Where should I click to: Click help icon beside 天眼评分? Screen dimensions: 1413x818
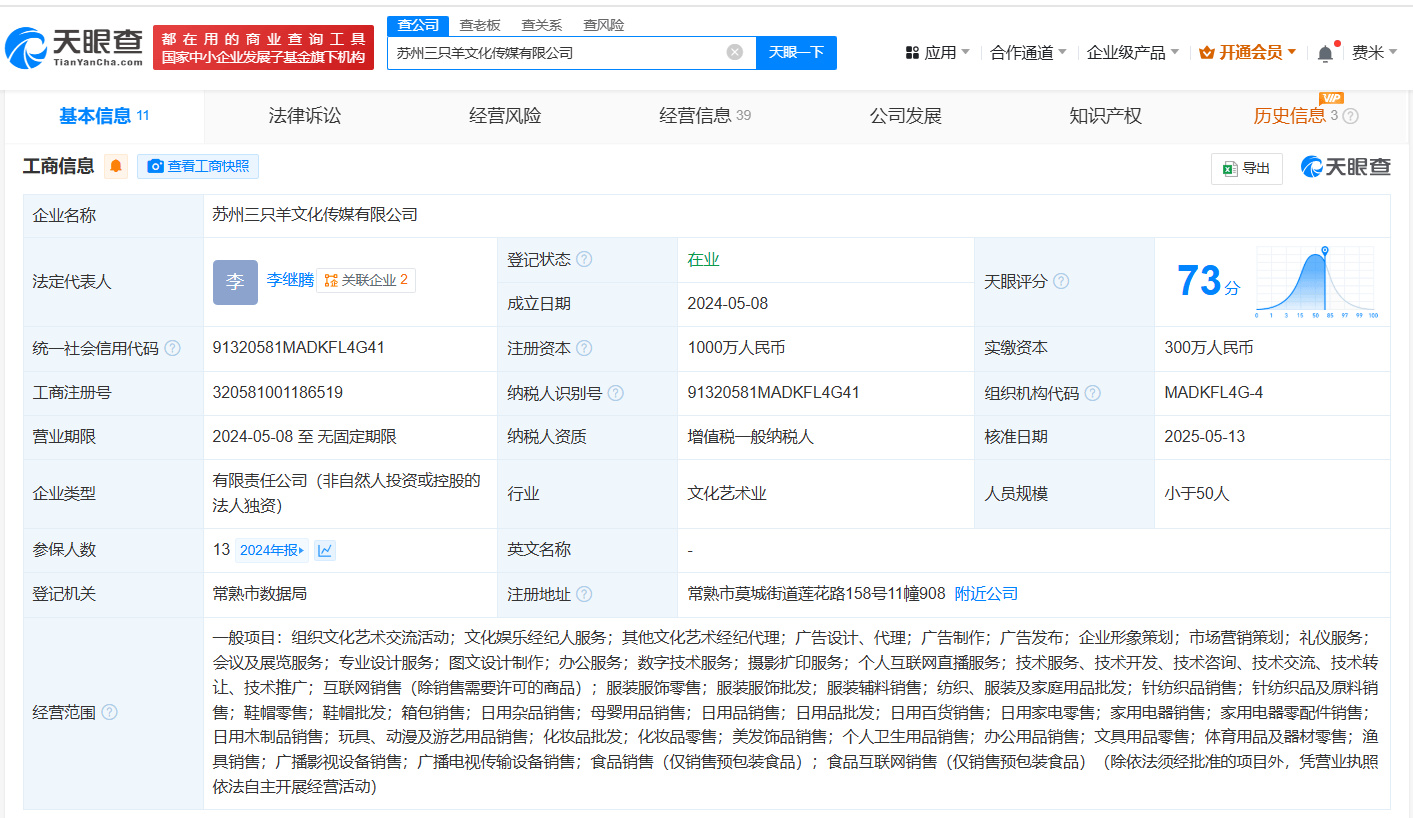1061,281
